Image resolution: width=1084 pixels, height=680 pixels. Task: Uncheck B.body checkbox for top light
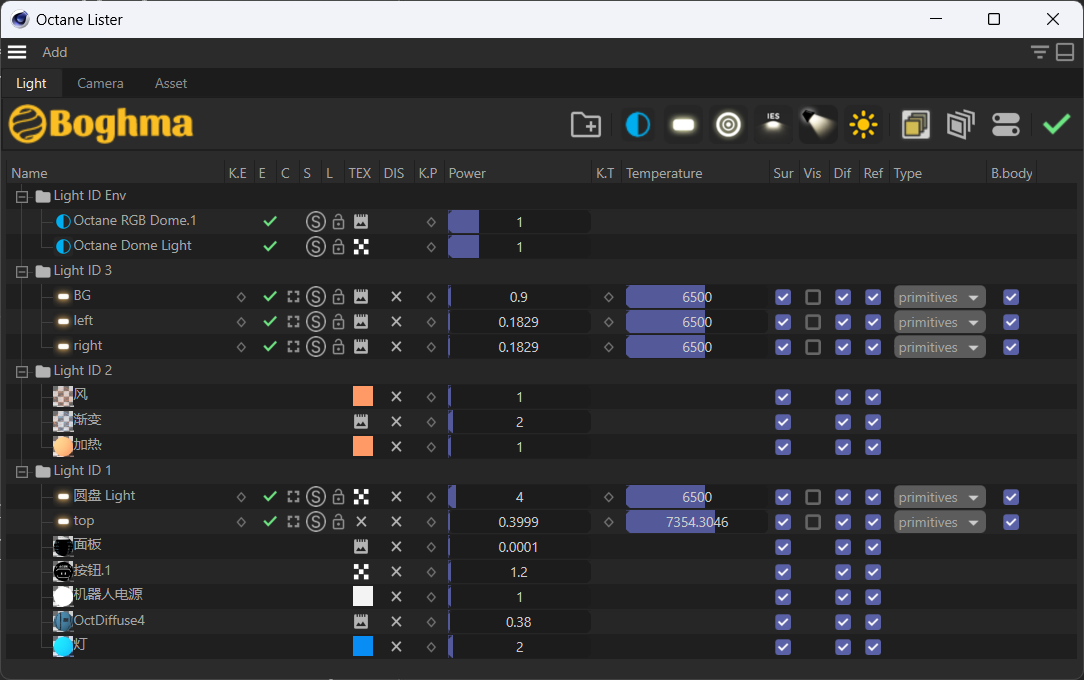[x=1011, y=522]
